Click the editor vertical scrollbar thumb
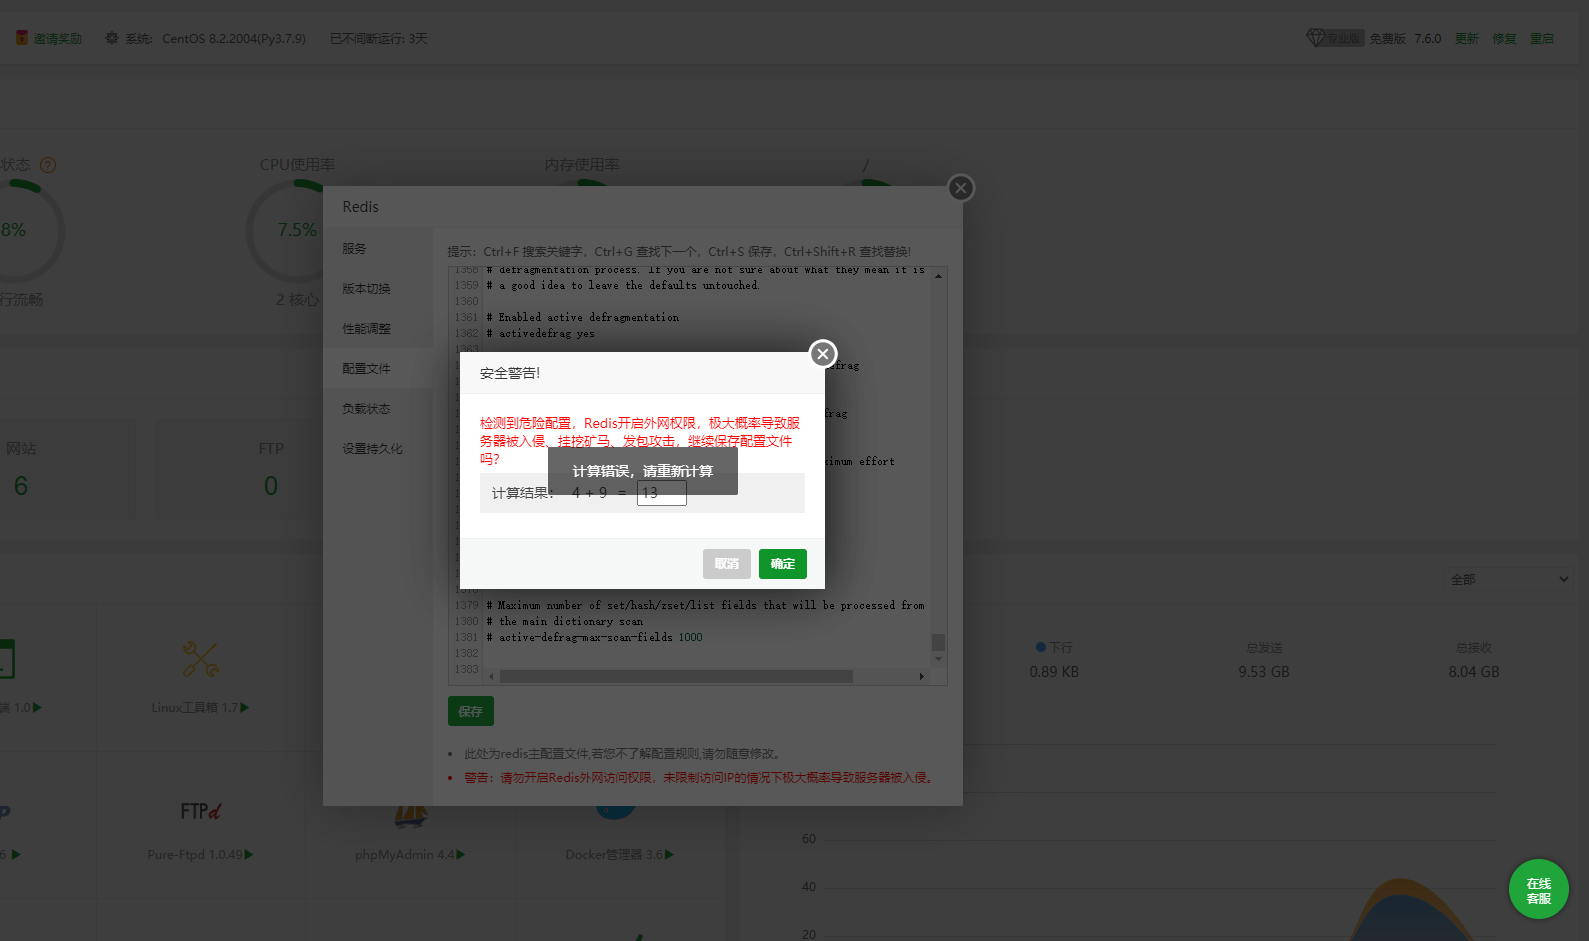The image size is (1589, 941). coord(938,642)
